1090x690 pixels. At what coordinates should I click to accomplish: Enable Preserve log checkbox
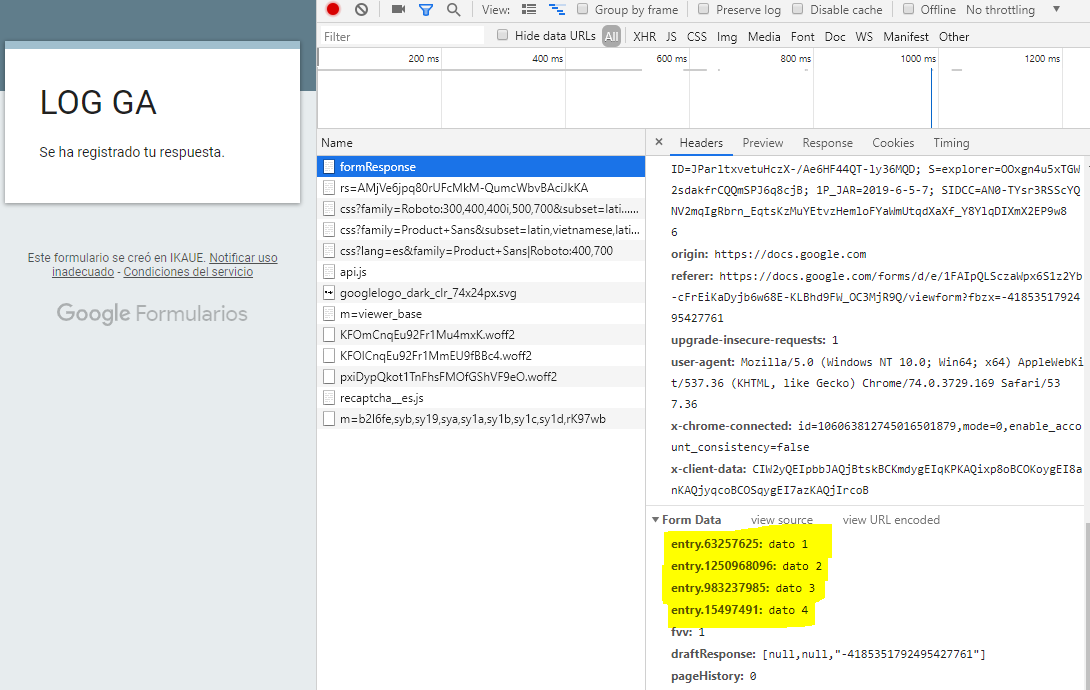[x=703, y=9]
